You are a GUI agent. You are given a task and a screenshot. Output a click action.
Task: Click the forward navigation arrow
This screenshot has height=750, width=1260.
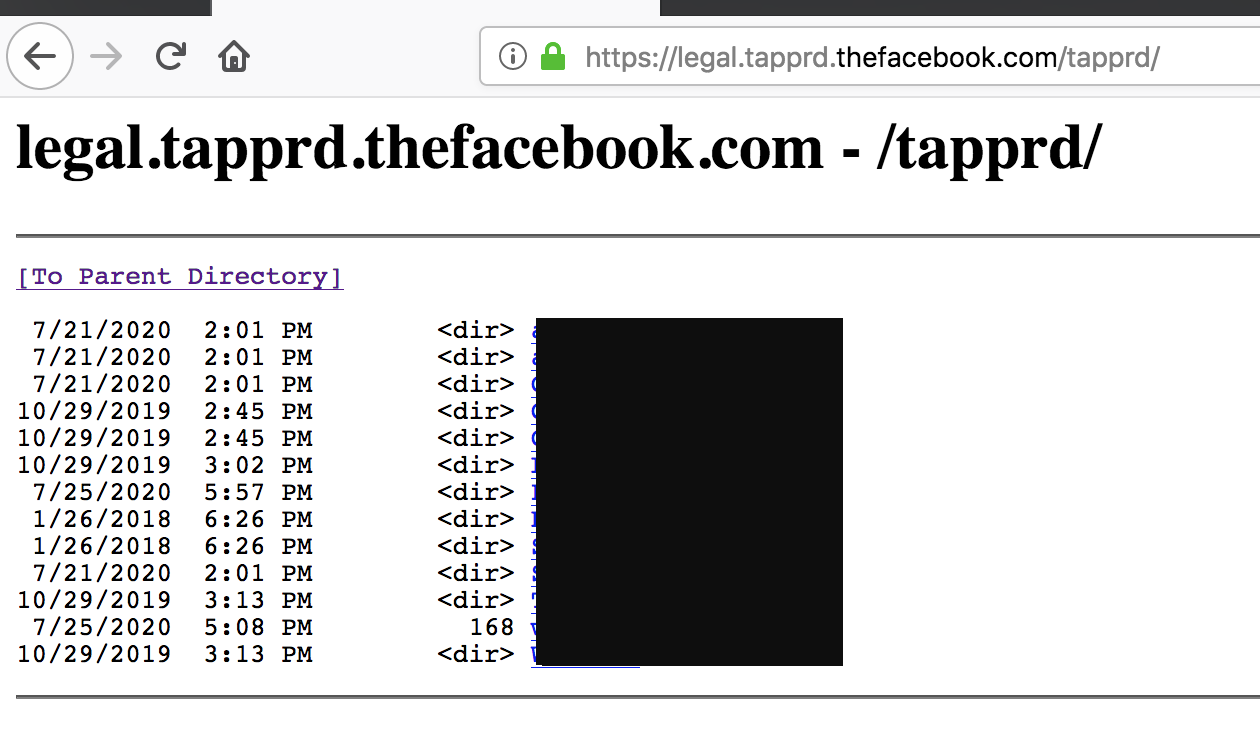105,57
